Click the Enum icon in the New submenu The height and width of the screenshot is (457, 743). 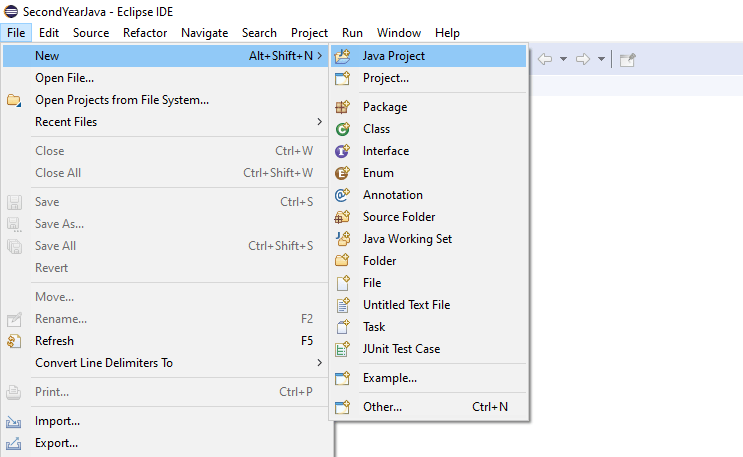pos(343,173)
